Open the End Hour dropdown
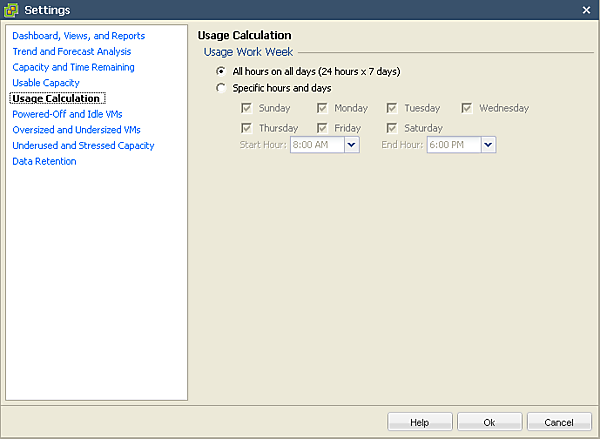The width and height of the screenshot is (600, 439). click(488, 145)
